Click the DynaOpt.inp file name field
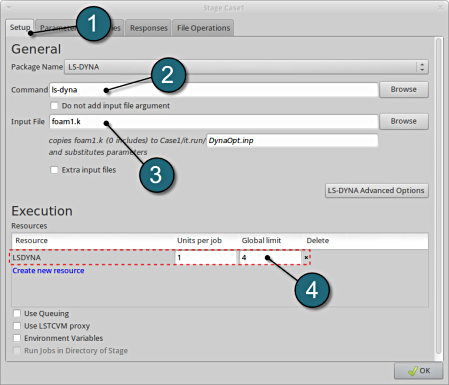The width and height of the screenshot is (449, 385). click(292, 140)
